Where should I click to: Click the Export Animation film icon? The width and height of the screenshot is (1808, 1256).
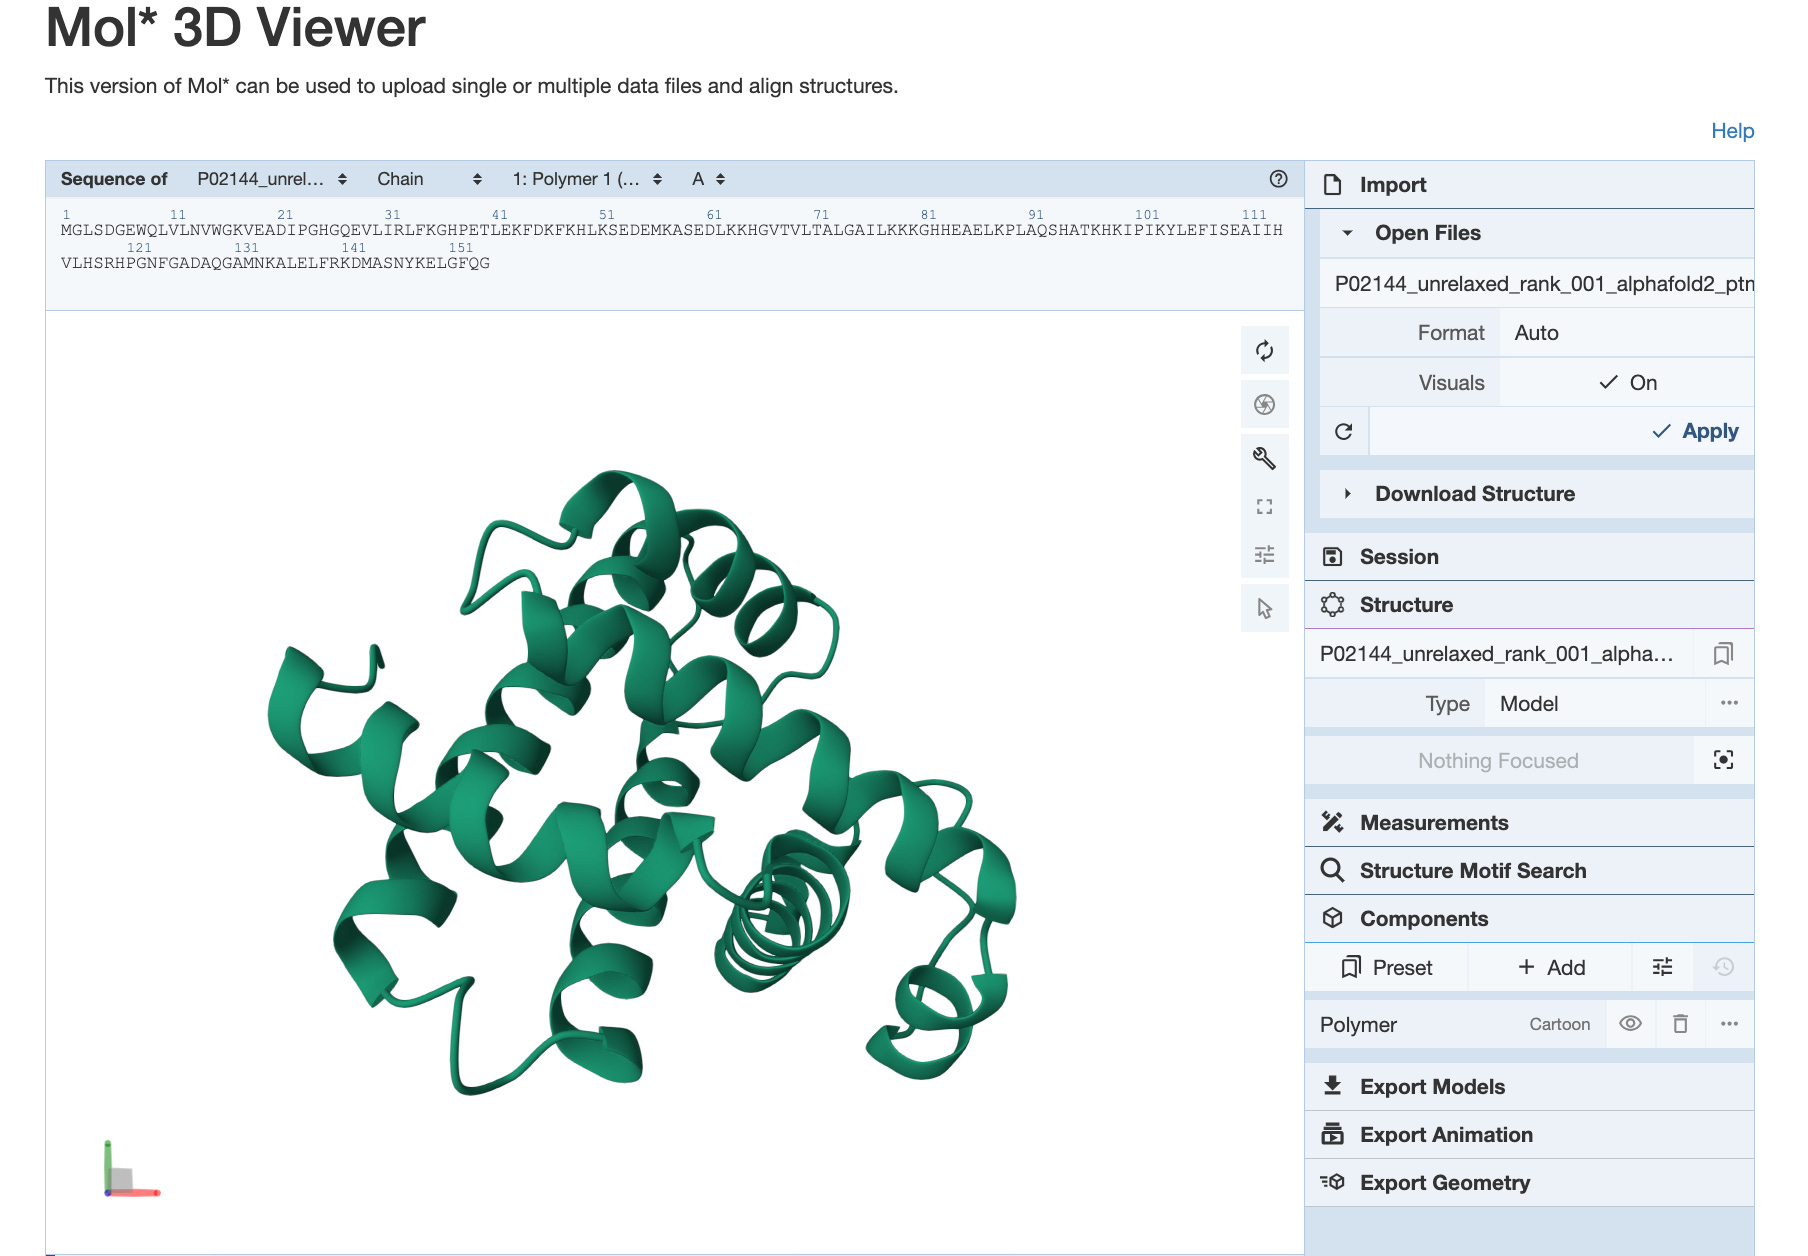(1332, 1134)
